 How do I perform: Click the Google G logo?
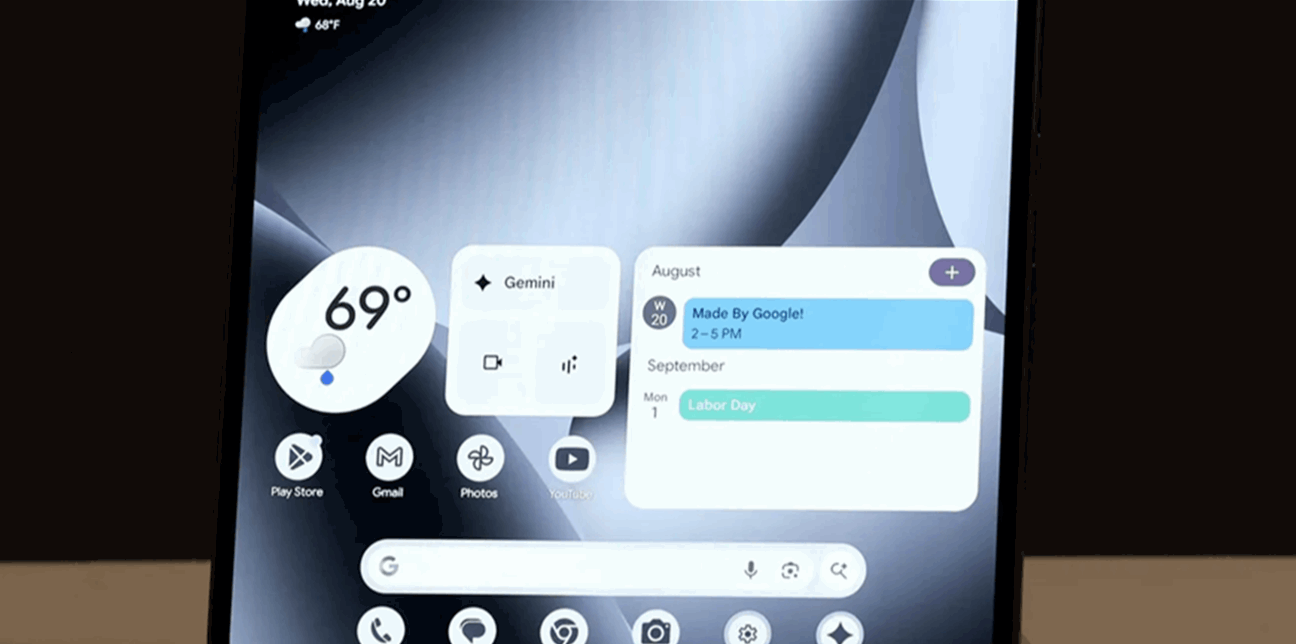pyautogui.click(x=388, y=567)
